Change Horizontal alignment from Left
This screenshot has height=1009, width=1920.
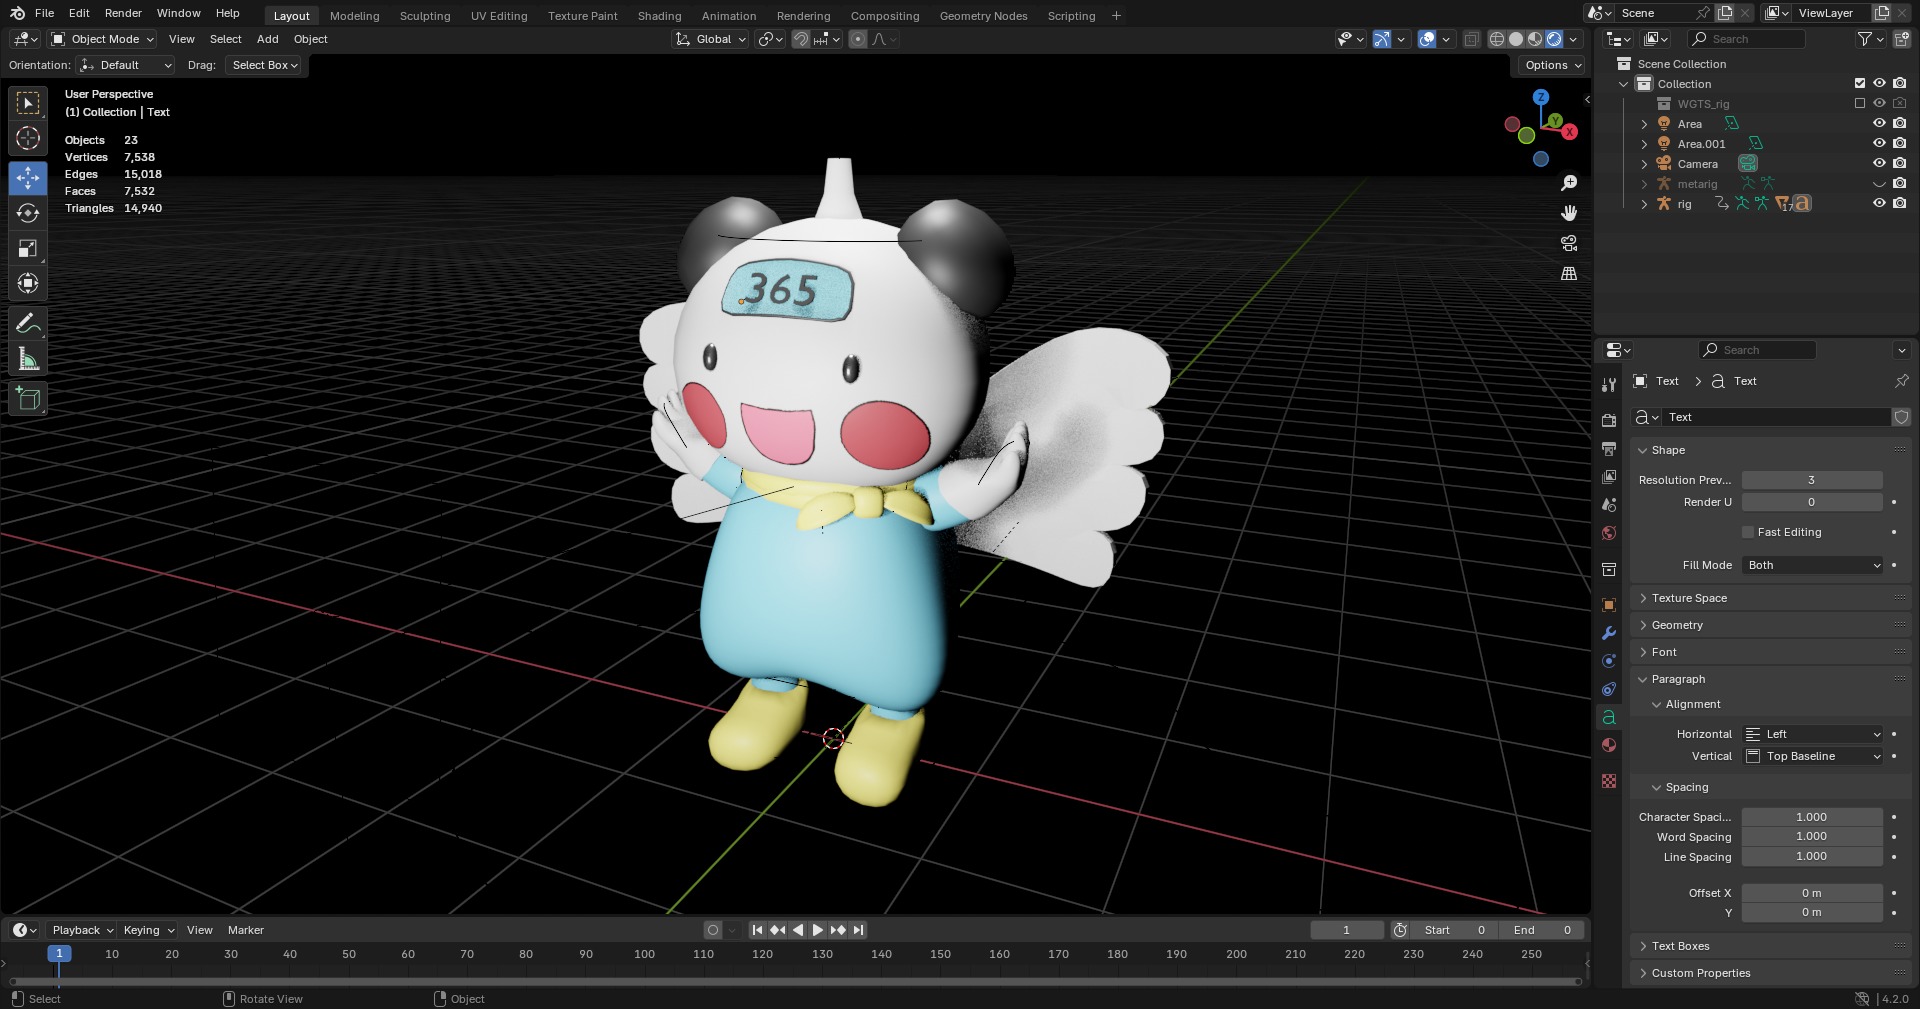coord(1812,734)
